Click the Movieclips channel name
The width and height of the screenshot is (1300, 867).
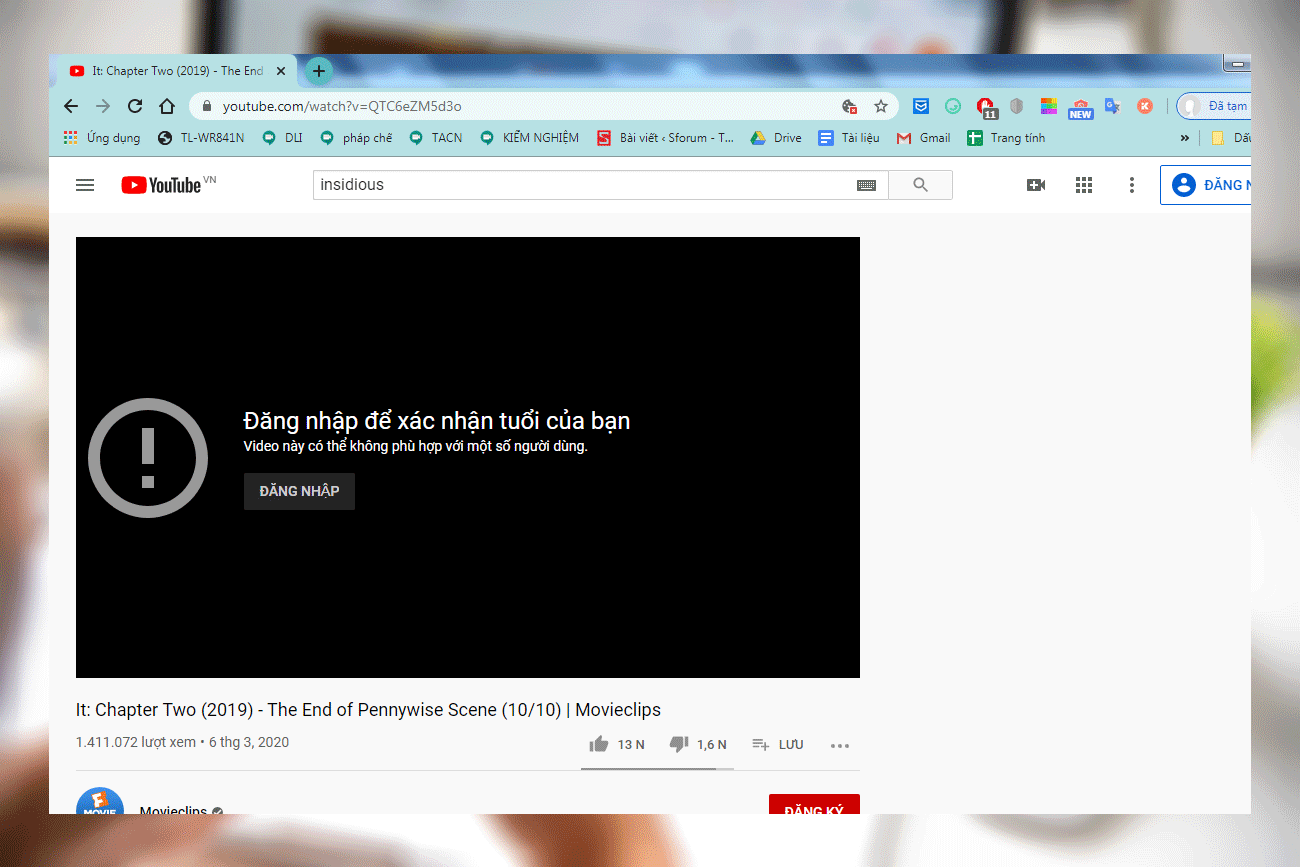pyautogui.click(x=173, y=809)
